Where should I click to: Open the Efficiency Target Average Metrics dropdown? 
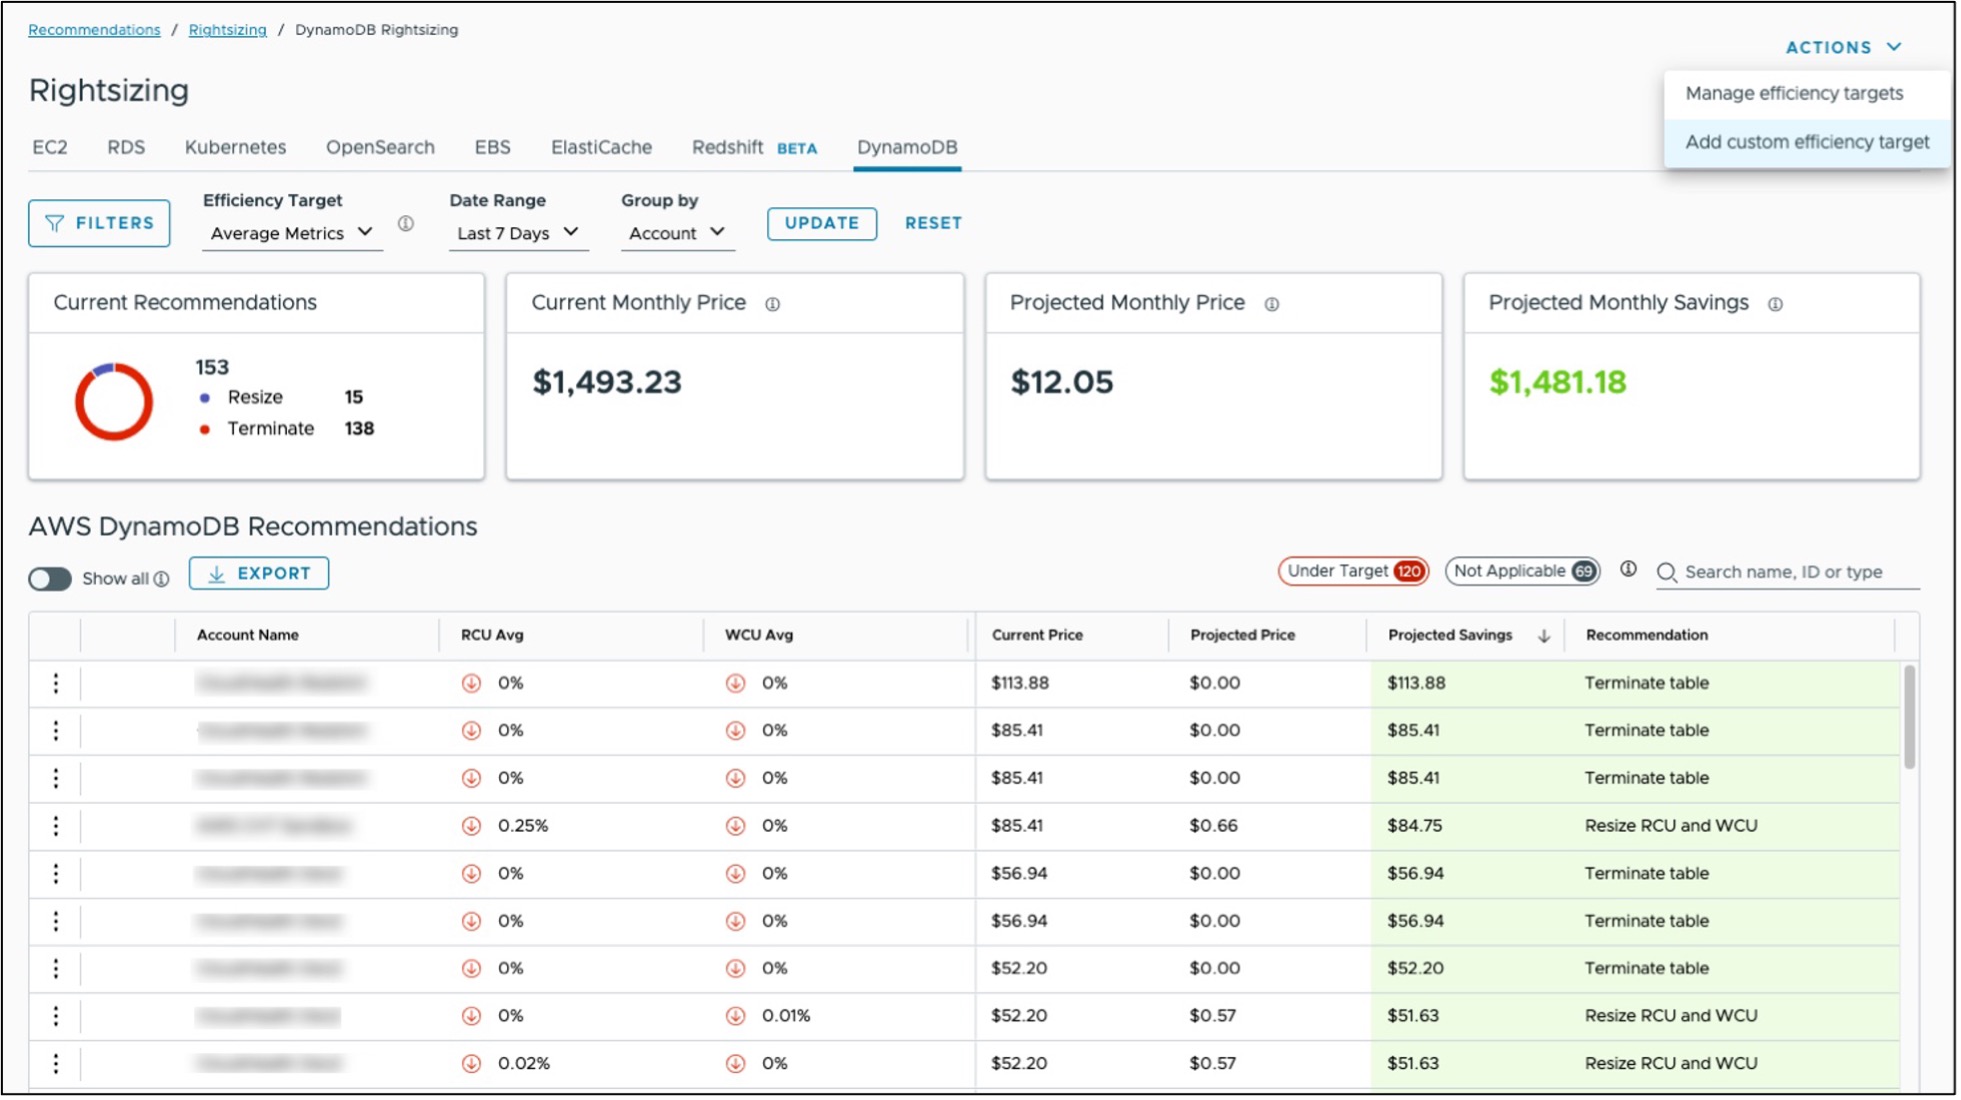(x=291, y=233)
